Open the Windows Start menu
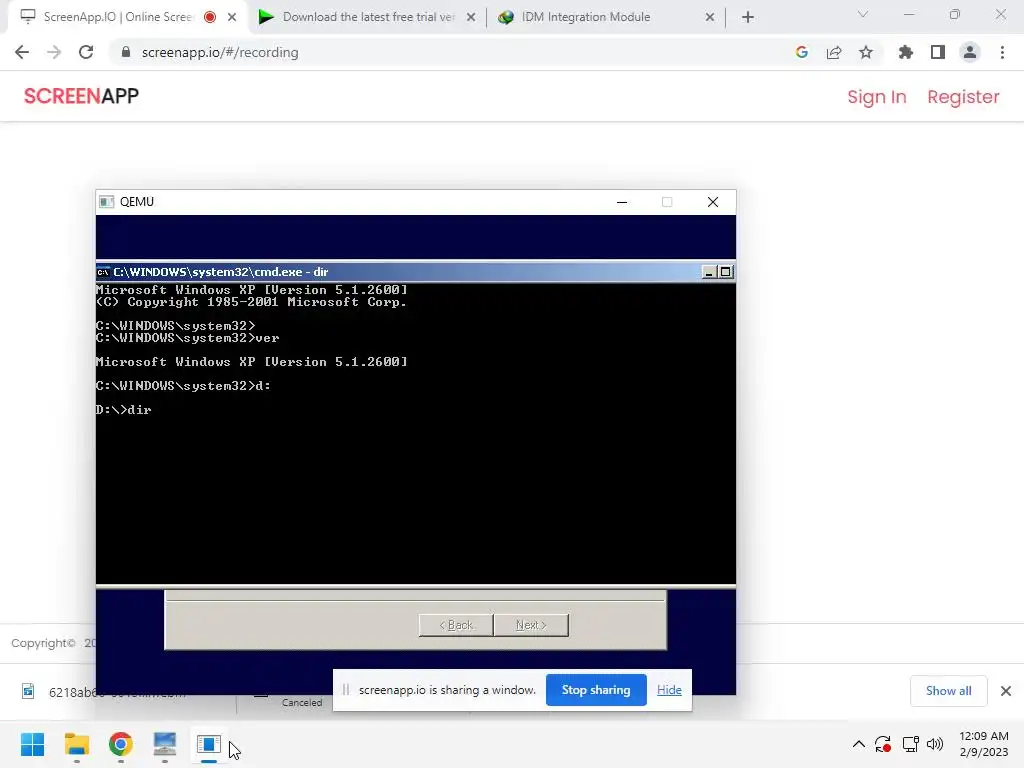 [33, 744]
